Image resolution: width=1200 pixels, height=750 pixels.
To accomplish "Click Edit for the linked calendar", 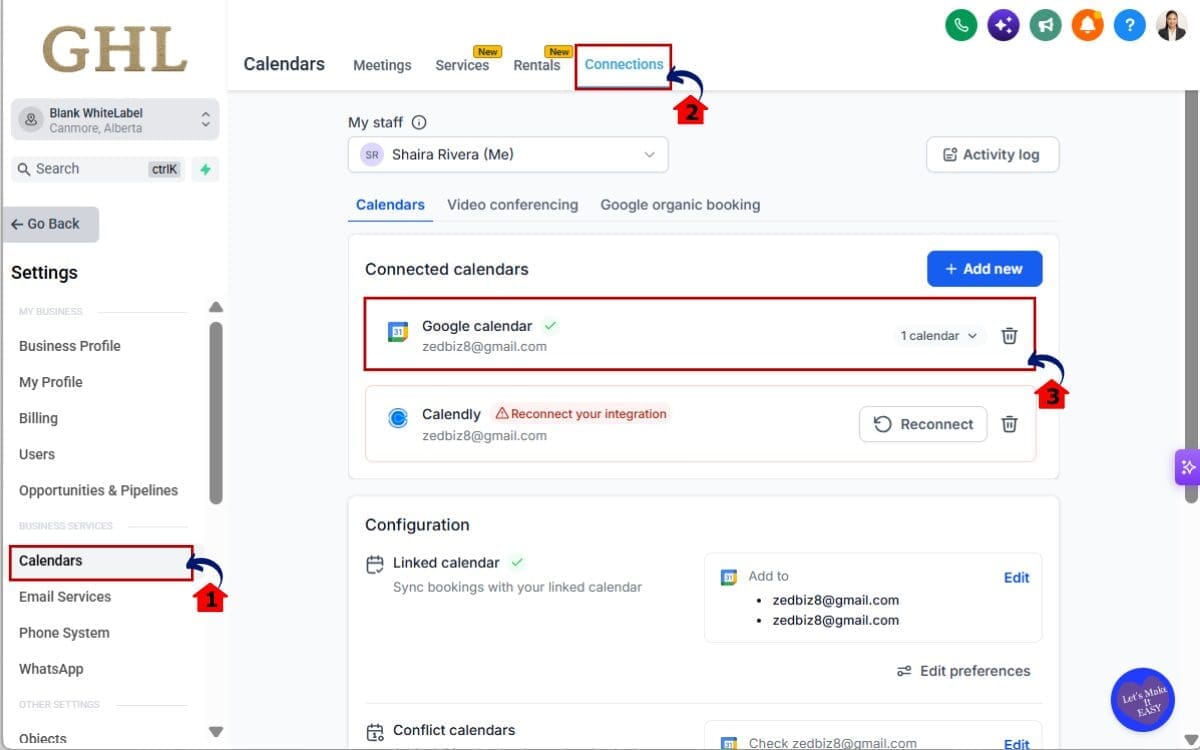I will (x=1016, y=577).
